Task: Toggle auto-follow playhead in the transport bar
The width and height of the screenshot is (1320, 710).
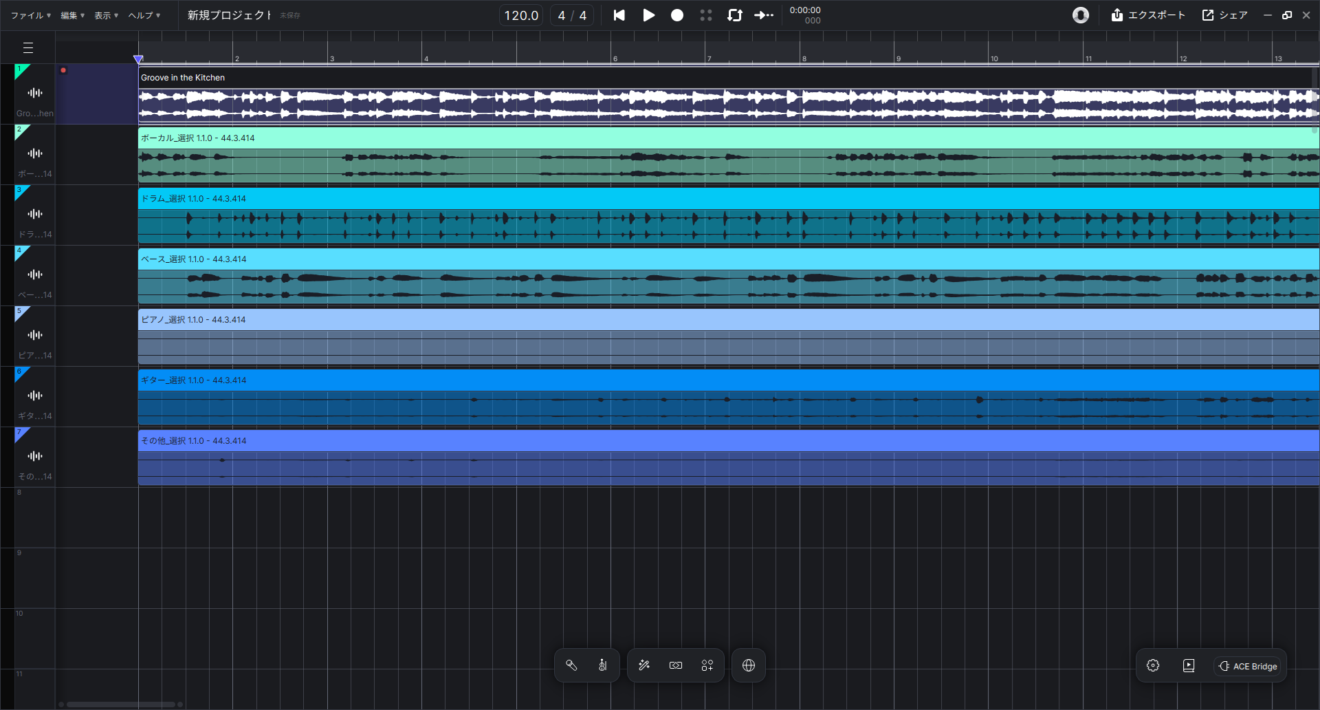Action: 763,15
